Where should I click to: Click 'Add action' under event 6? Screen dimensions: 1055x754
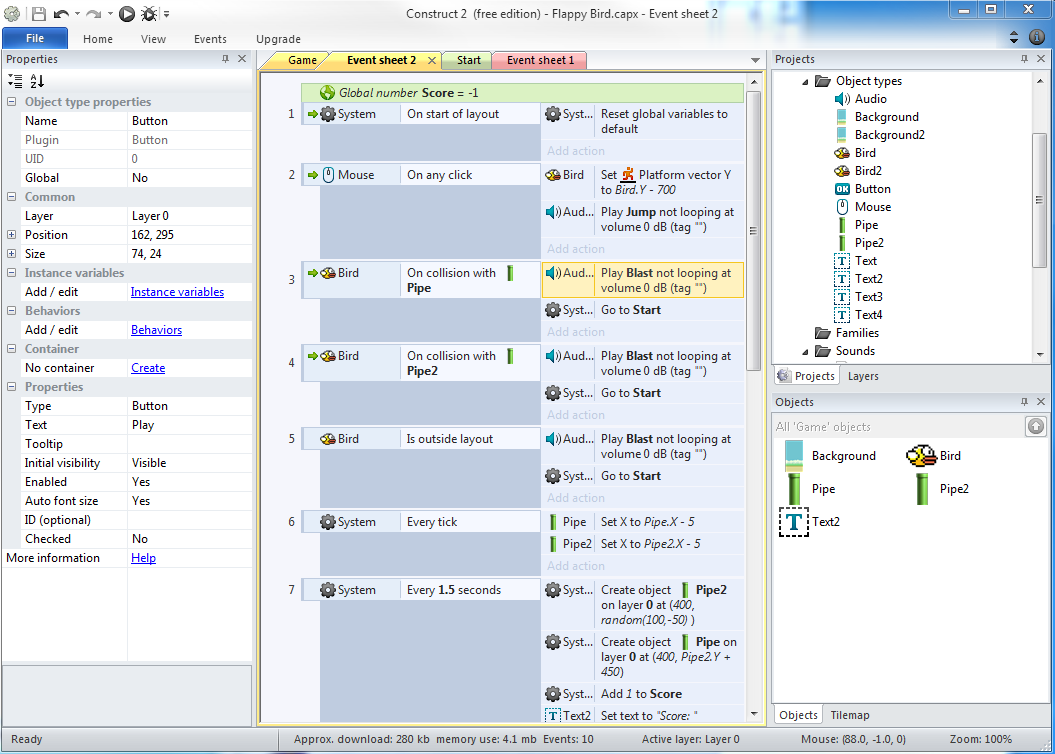click(x=575, y=566)
